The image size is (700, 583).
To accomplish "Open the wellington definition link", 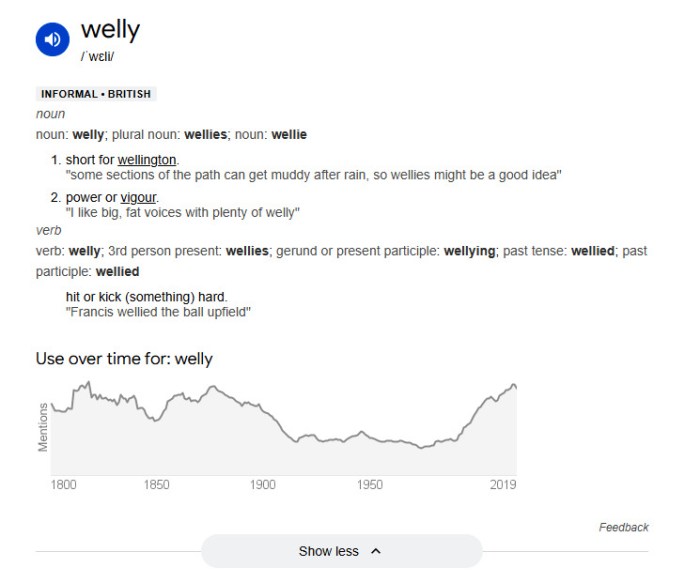I will [146, 160].
